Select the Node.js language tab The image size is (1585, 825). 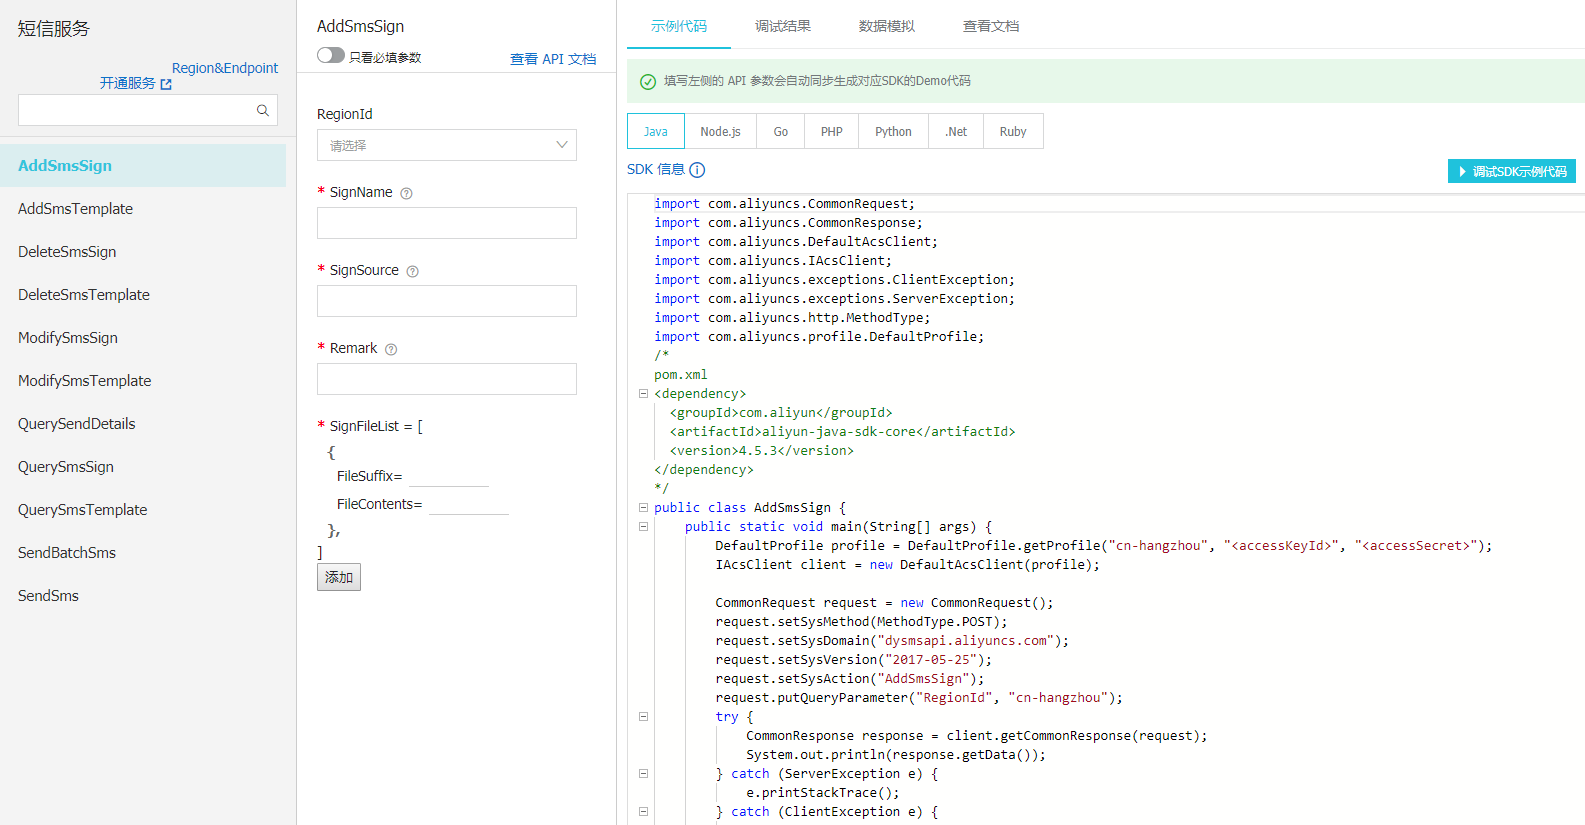pos(720,131)
